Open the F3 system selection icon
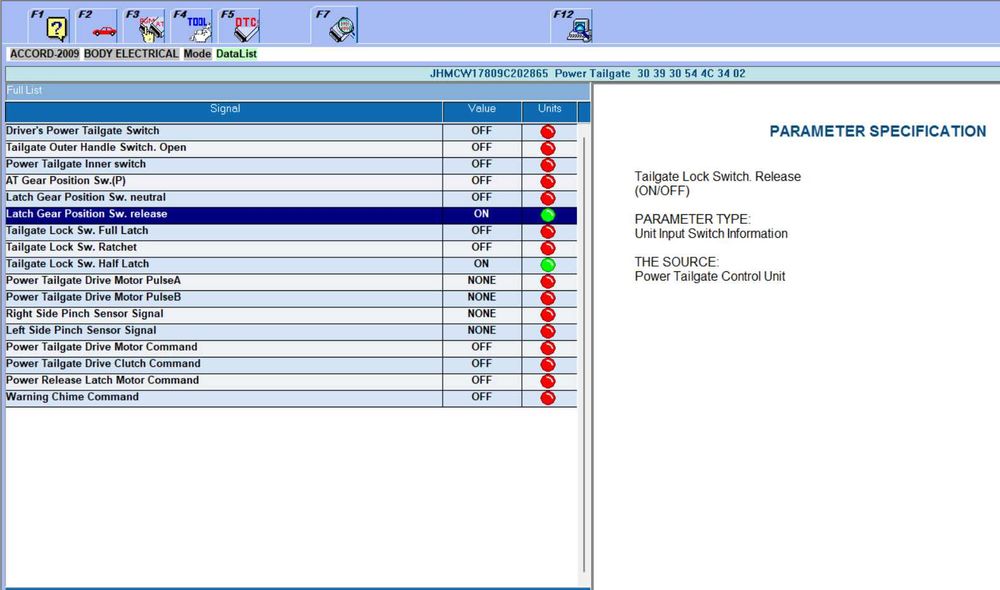Screen dimensions: 1000x590 tap(152, 27)
